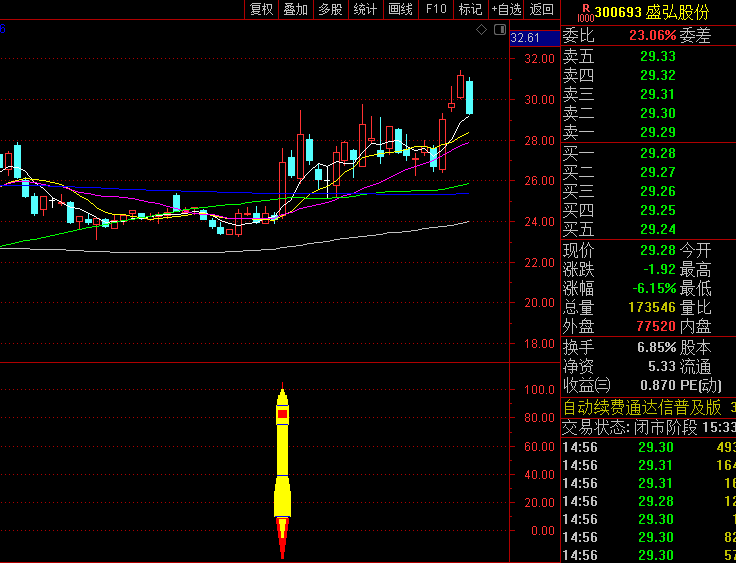Open F10 company information

436,9
